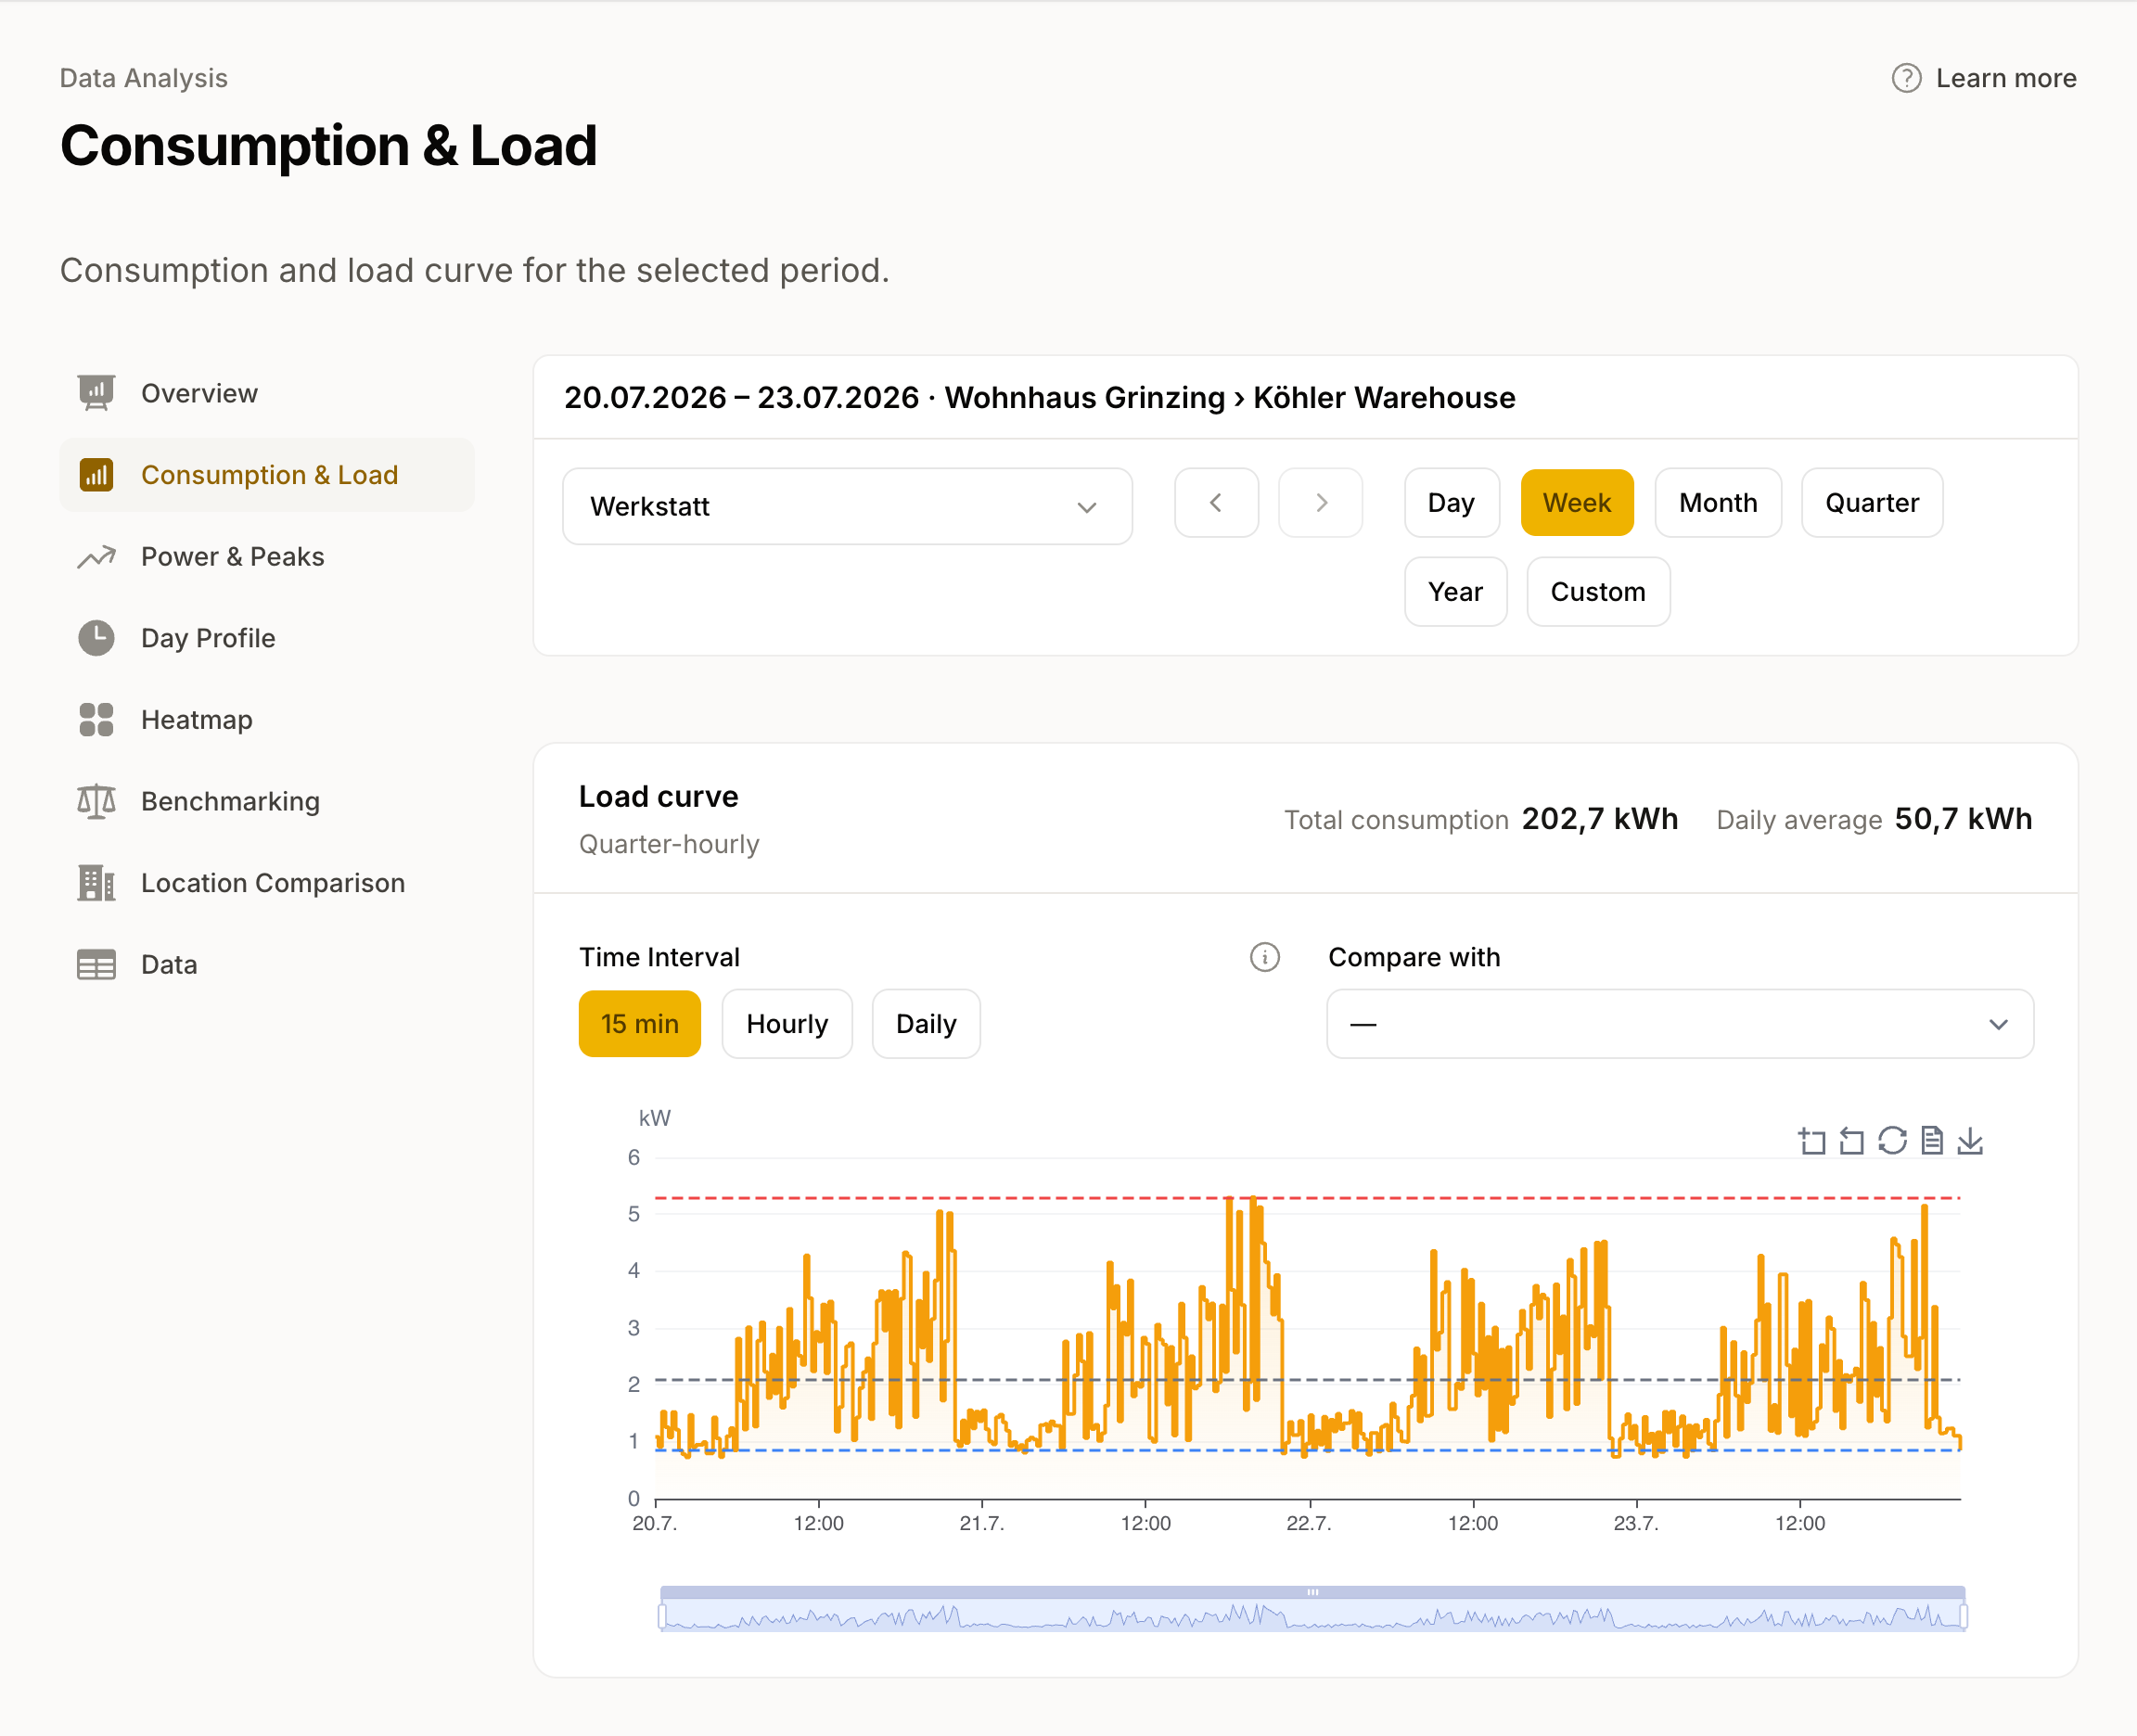Select the Year period
The height and width of the screenshot is (1736, 2137).
click(1454, 592)
